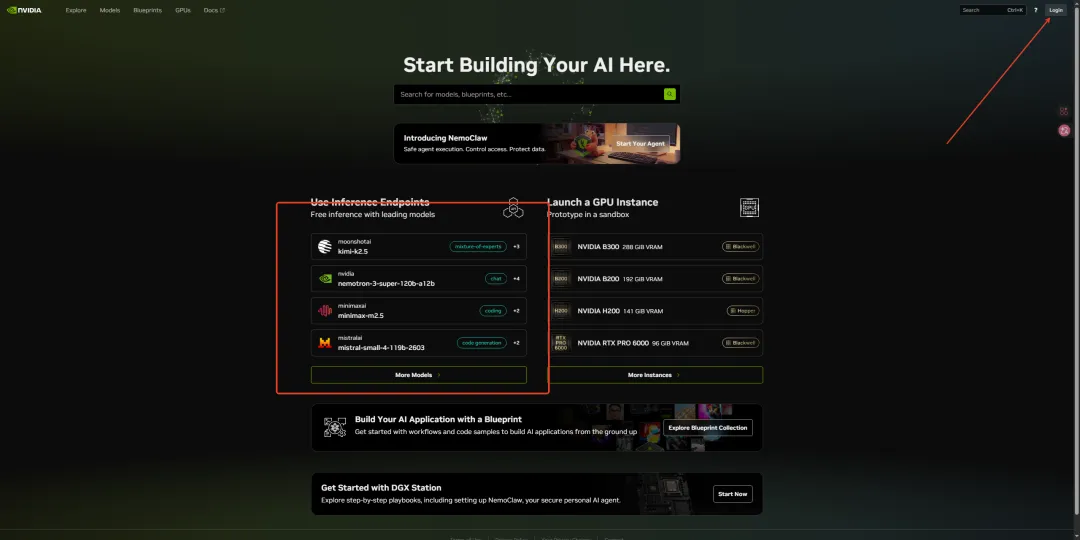The width and height of the screenshot is (1080, 540).
Task: Click Explore Blueprint Collection button
Action: pyautogui.click(x=707, y=428)
